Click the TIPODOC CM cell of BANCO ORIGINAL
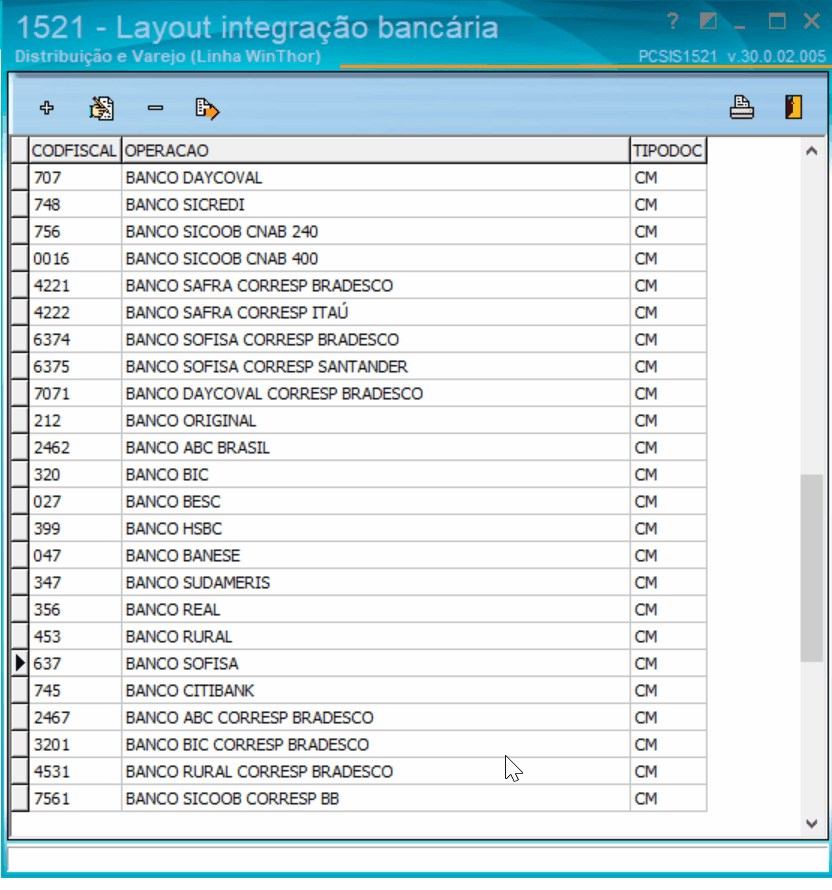The width and height of the screenshot is (832, 890). 668,421
